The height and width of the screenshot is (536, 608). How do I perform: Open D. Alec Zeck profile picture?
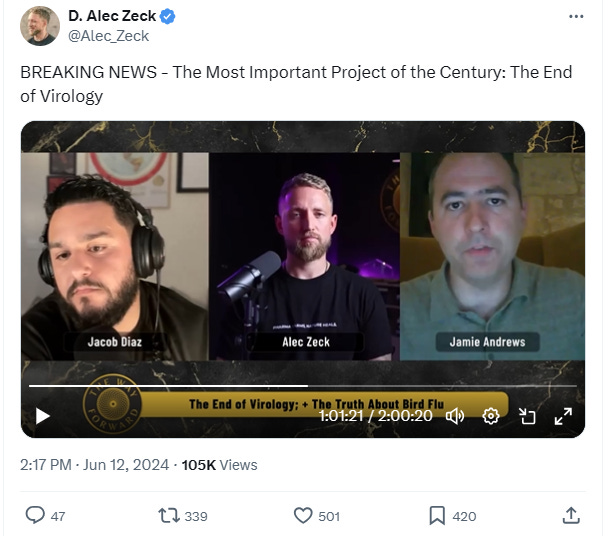tap(40, 26)
